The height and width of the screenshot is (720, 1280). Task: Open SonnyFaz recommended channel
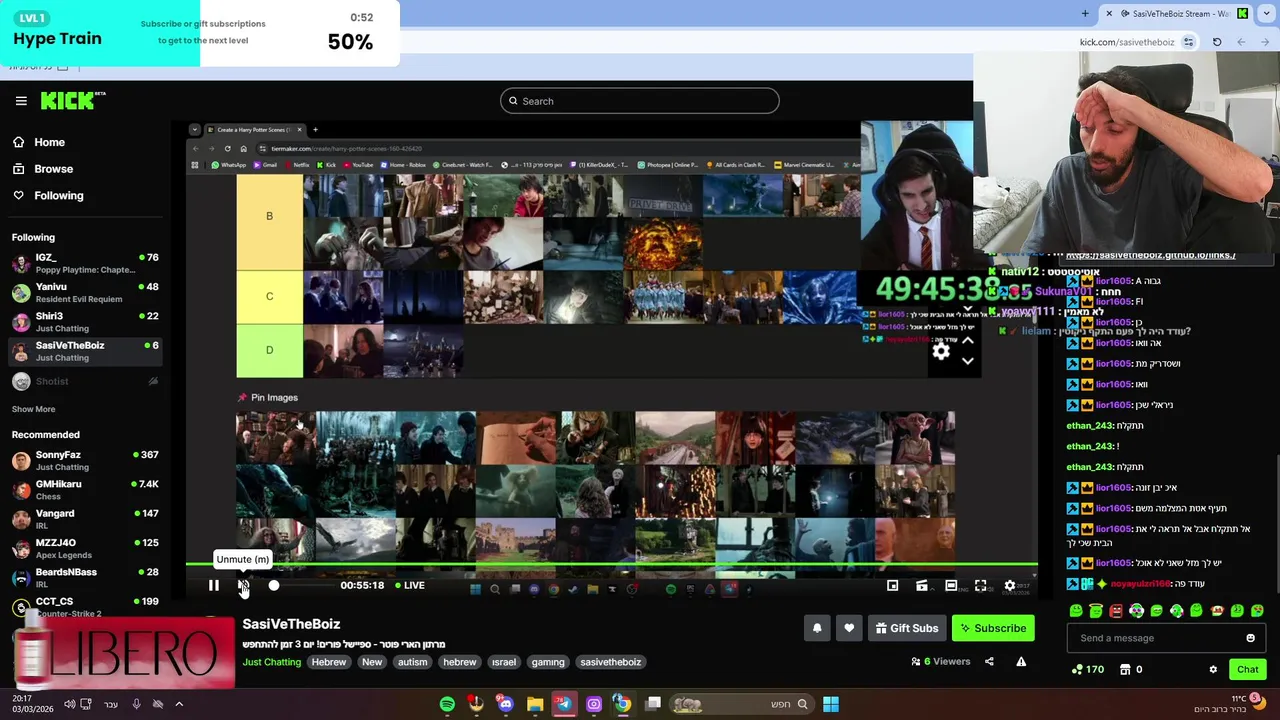pos(85,460)
